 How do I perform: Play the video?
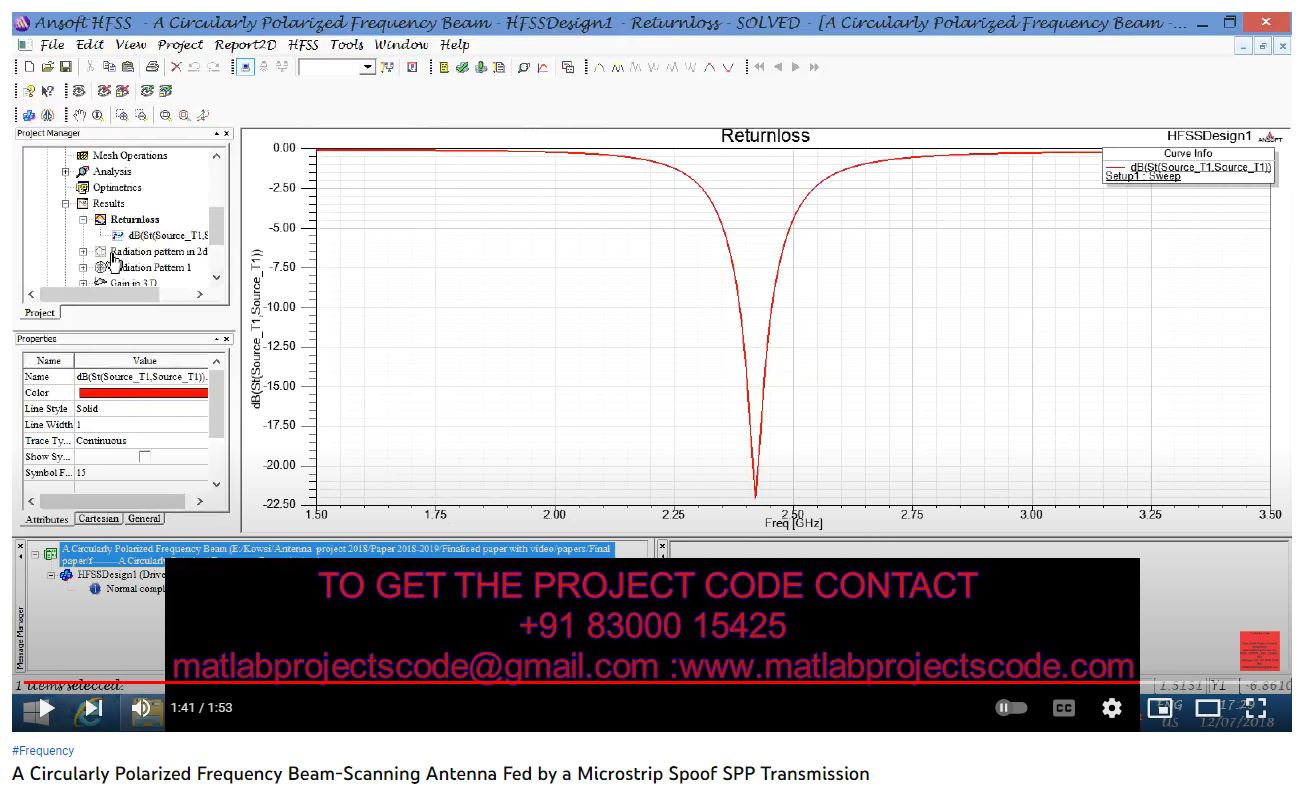45,708
